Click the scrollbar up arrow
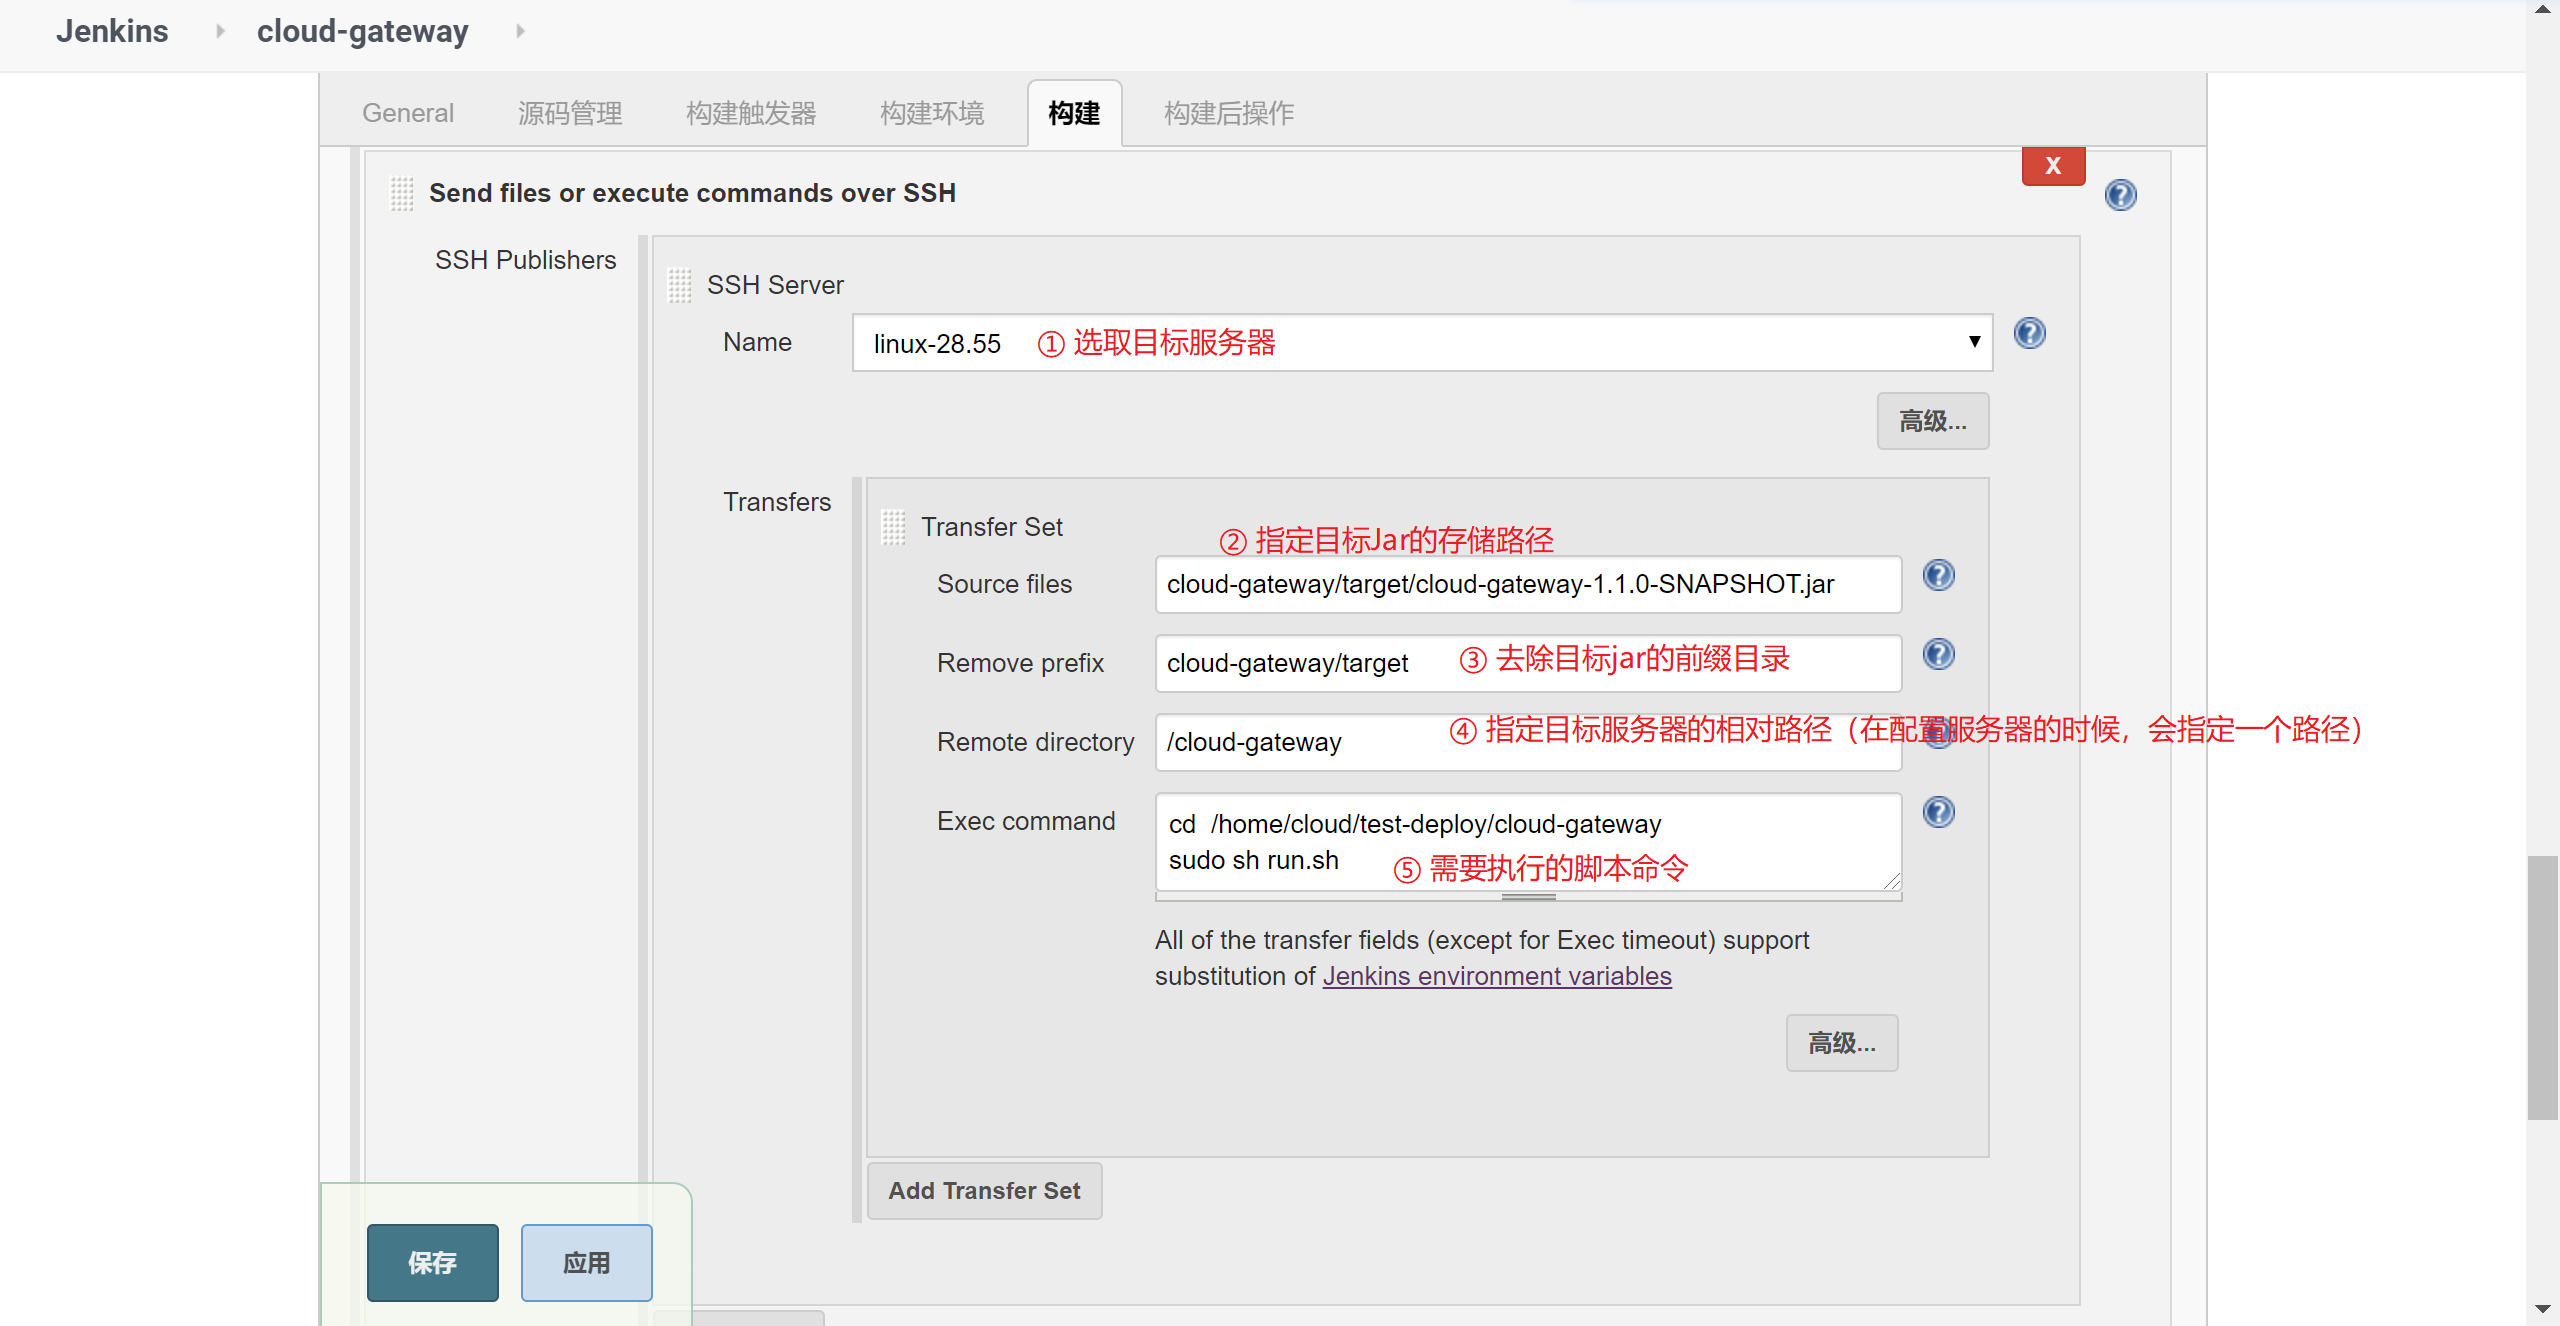Viewport: 2560px width, 1326px height. pyautogui.click(x=2543, y=8)
